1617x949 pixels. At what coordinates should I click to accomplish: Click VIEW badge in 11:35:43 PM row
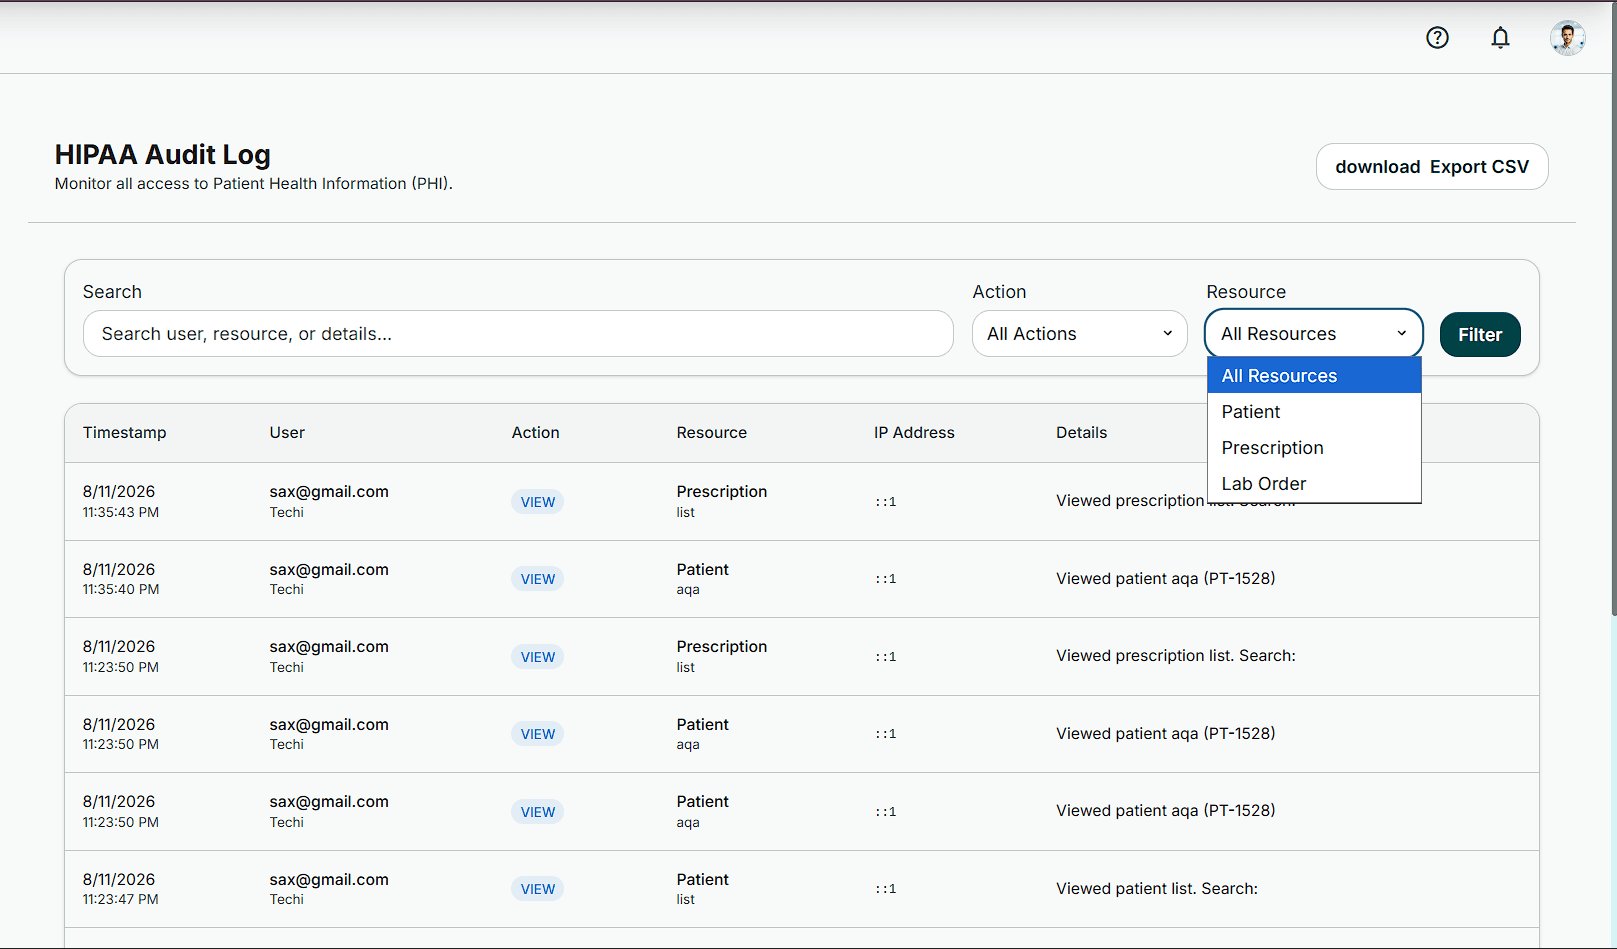coord(537,502)
